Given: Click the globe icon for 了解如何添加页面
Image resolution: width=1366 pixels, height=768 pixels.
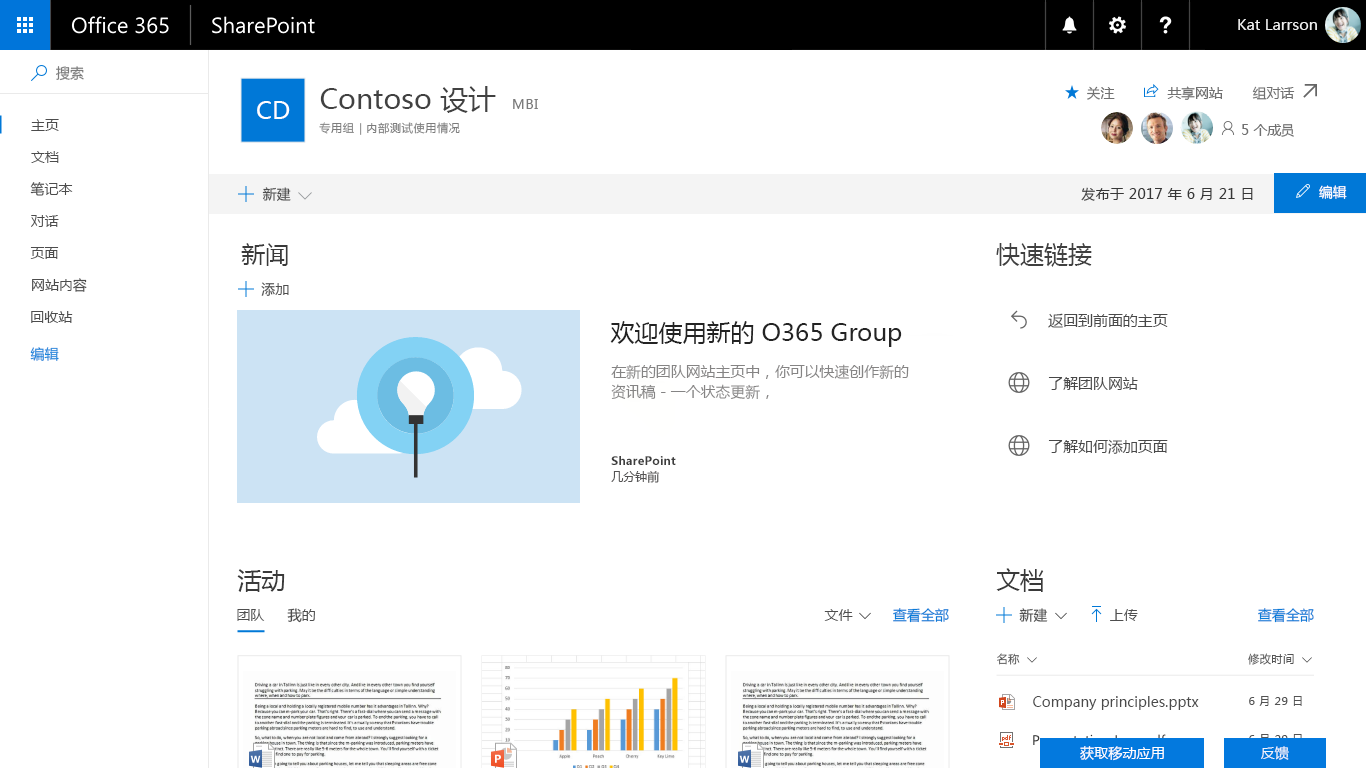Looking at the screenshot, I should [x=1019, y=446].
